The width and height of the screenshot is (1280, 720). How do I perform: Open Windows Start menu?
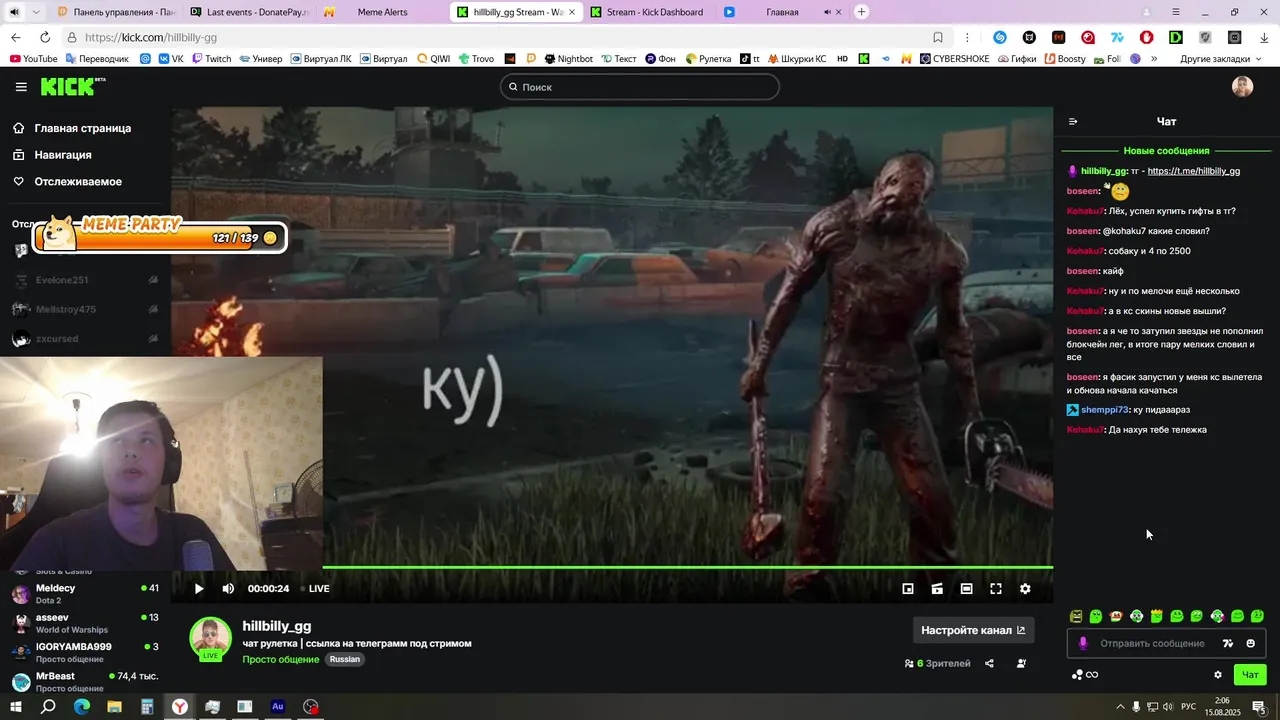pyautogui.click(x=15, y=707)
